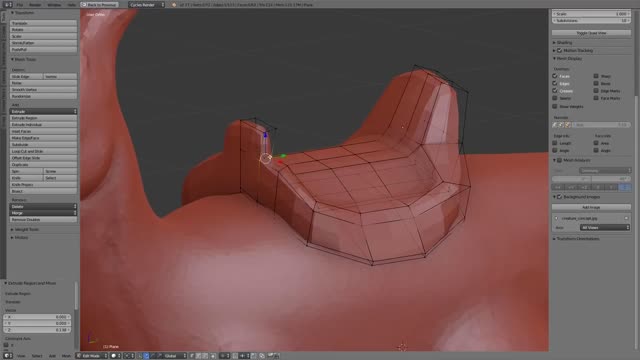Screen dimensions: 640x360
Task: Open the All Views axis dropdown
Action: [x=605, y=227]
